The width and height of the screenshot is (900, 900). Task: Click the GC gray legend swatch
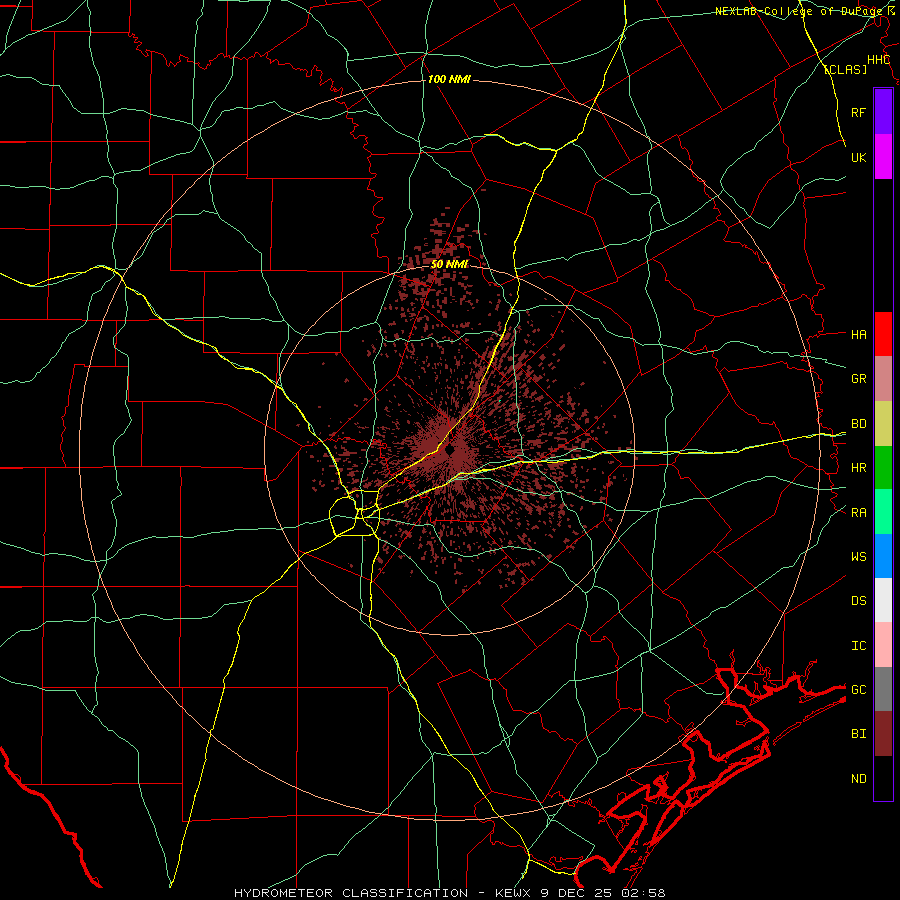pos(883,689)
